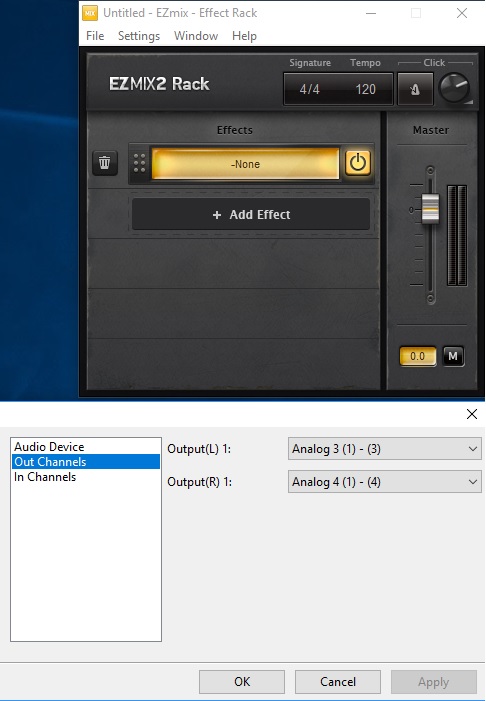
Task: Open the Output(R) 1 dropdown
Action: point(385,482)
